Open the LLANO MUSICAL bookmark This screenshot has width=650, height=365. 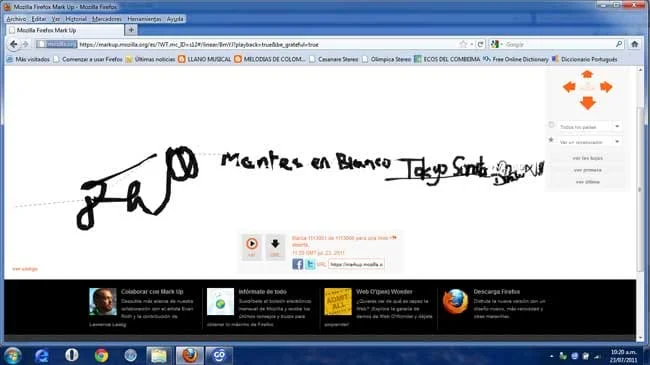[204, 59]
